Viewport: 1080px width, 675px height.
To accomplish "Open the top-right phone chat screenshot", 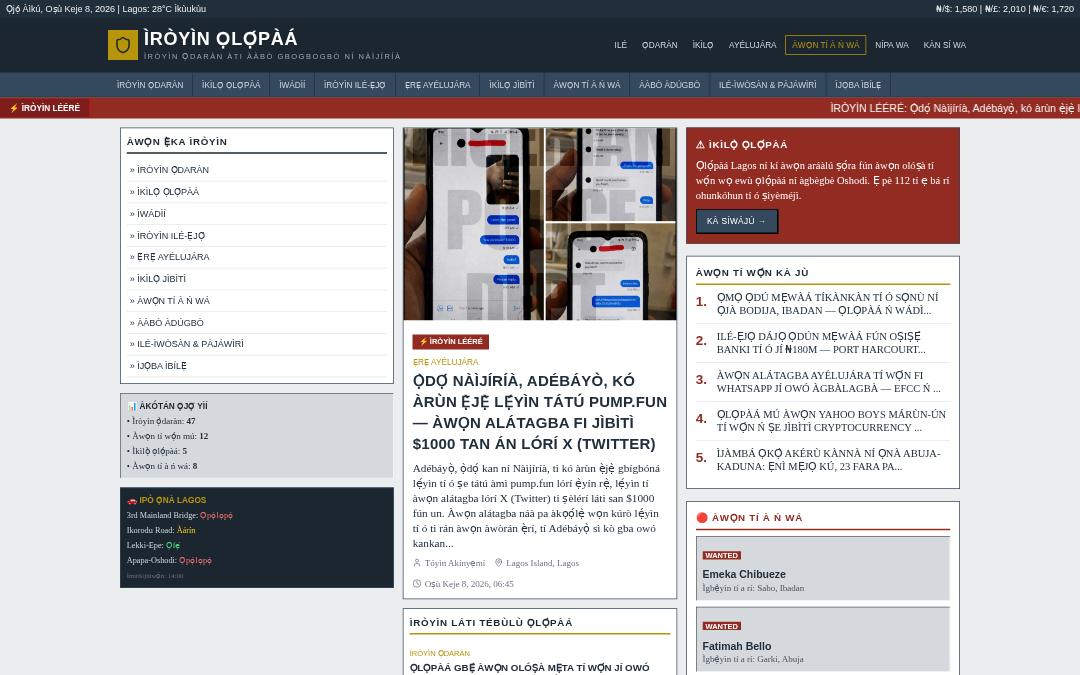I will (x=610, y=174).
